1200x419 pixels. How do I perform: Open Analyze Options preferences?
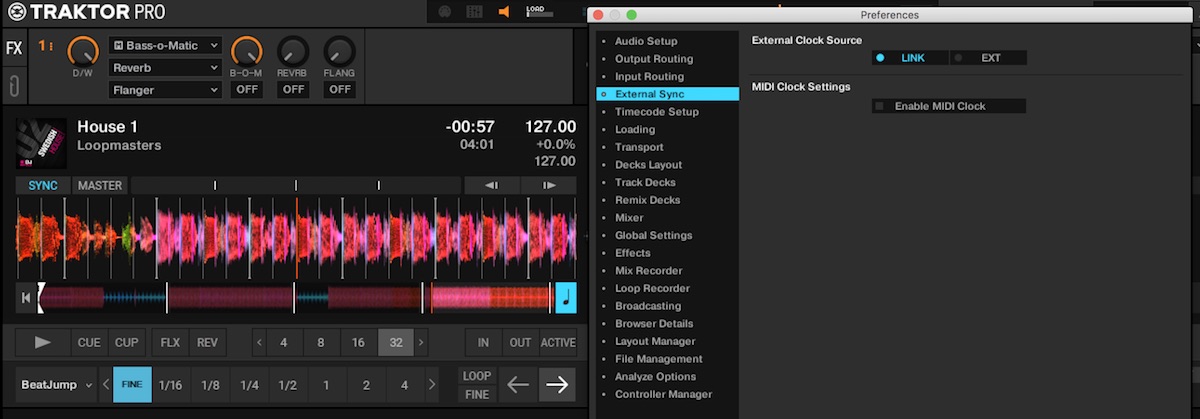point(656,376)
